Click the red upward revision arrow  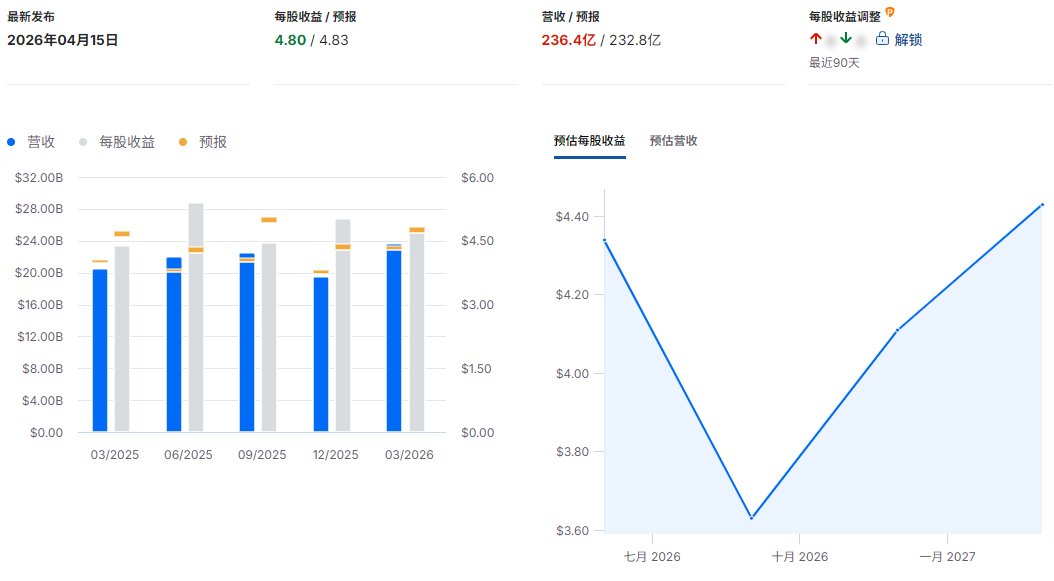[x=815, y=38]
